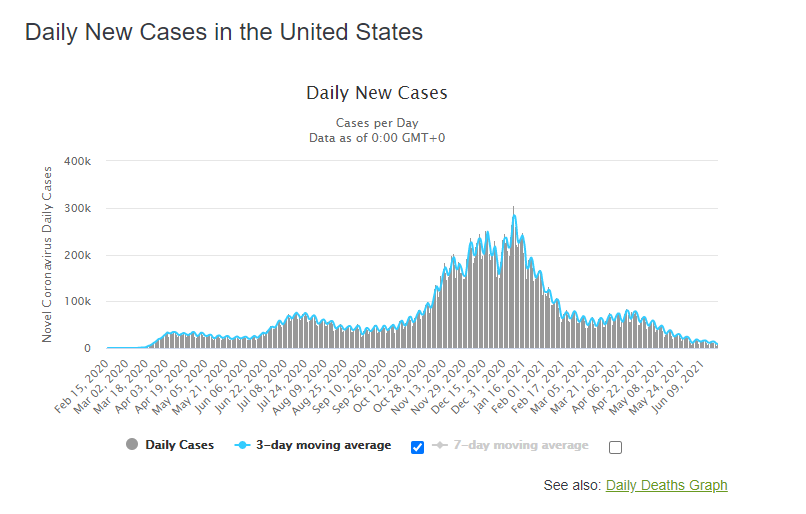Open the Daily Deaths Graph link
806x514 pixels.
tap(666, 485)
